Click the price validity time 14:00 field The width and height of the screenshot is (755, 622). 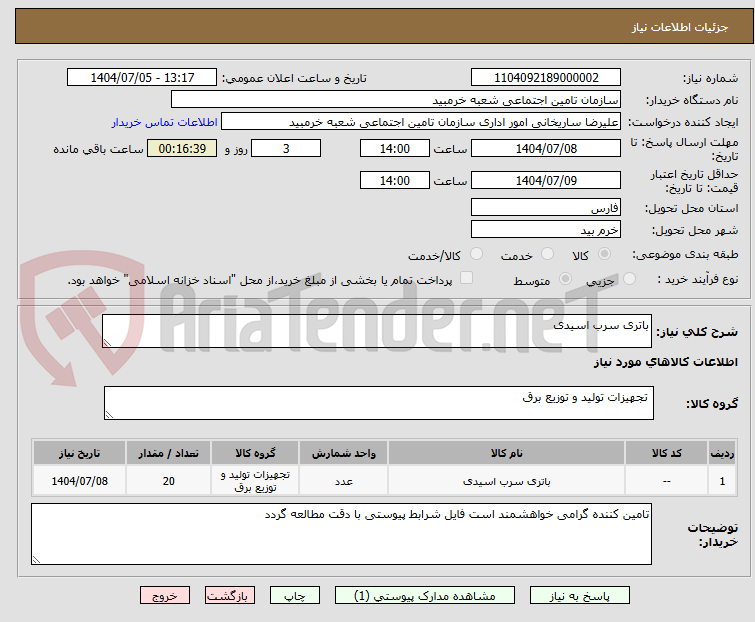coord(395,180)
